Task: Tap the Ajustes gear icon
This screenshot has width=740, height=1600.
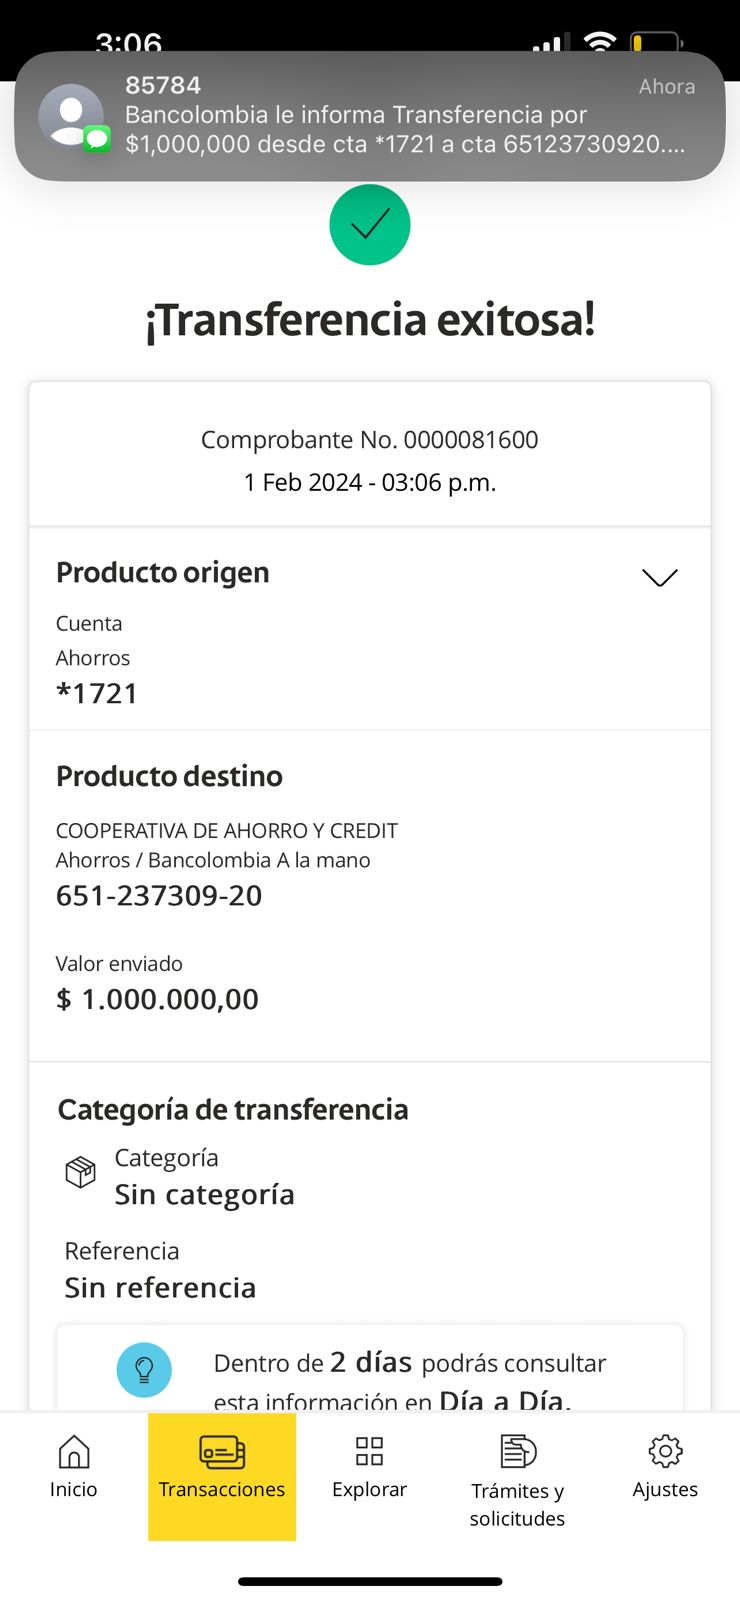Action: [x=665, y=1451]
